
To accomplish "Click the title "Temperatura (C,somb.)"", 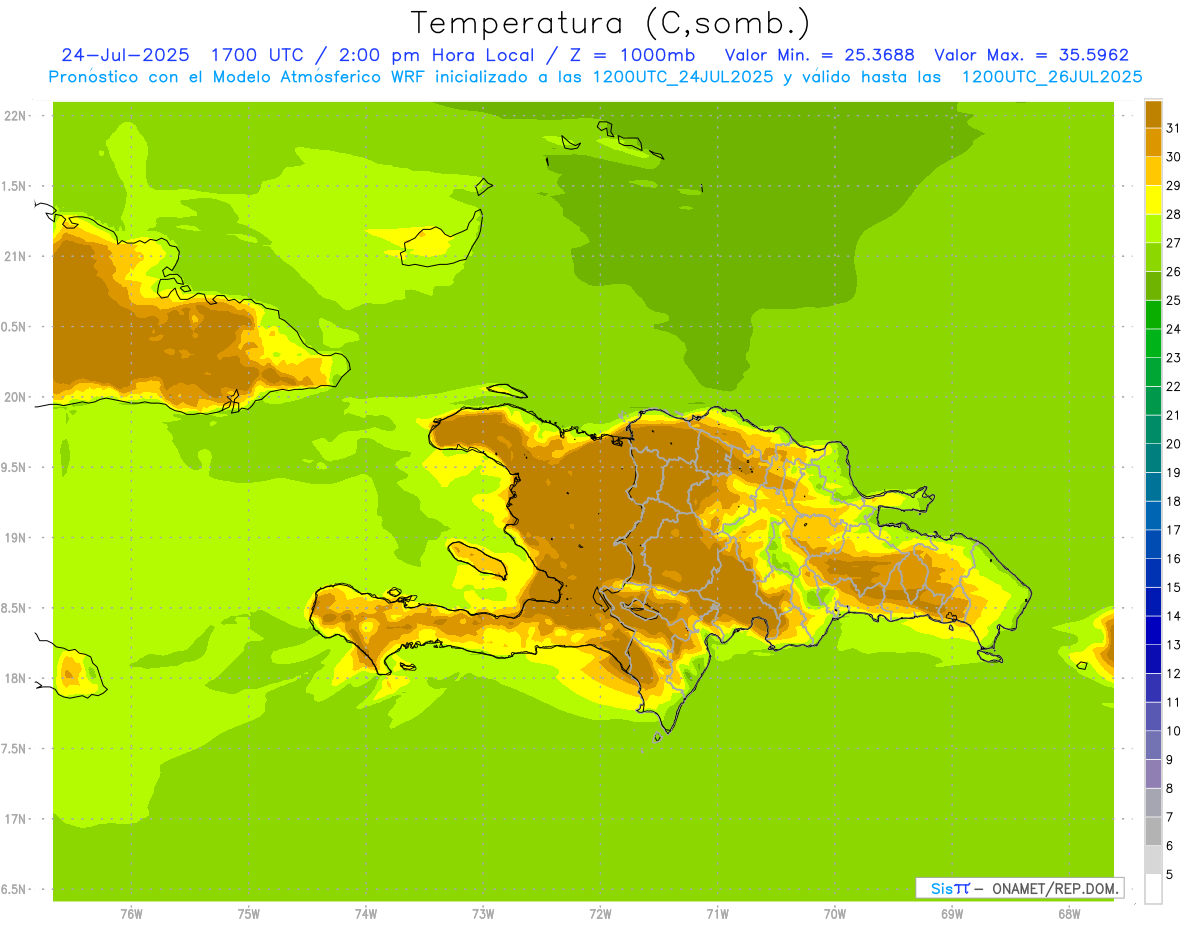I will point(611,23).
